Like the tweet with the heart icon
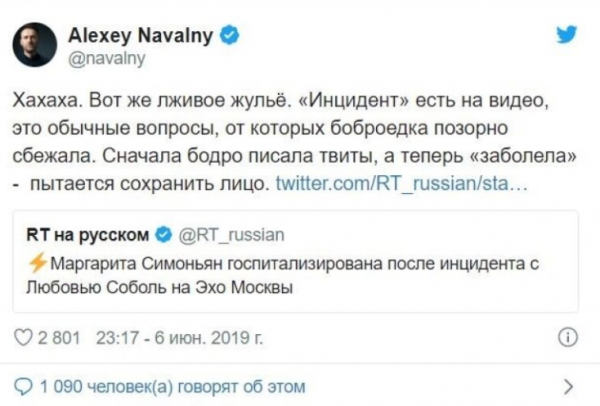This screenshot has height=406, width=600. 28,336
